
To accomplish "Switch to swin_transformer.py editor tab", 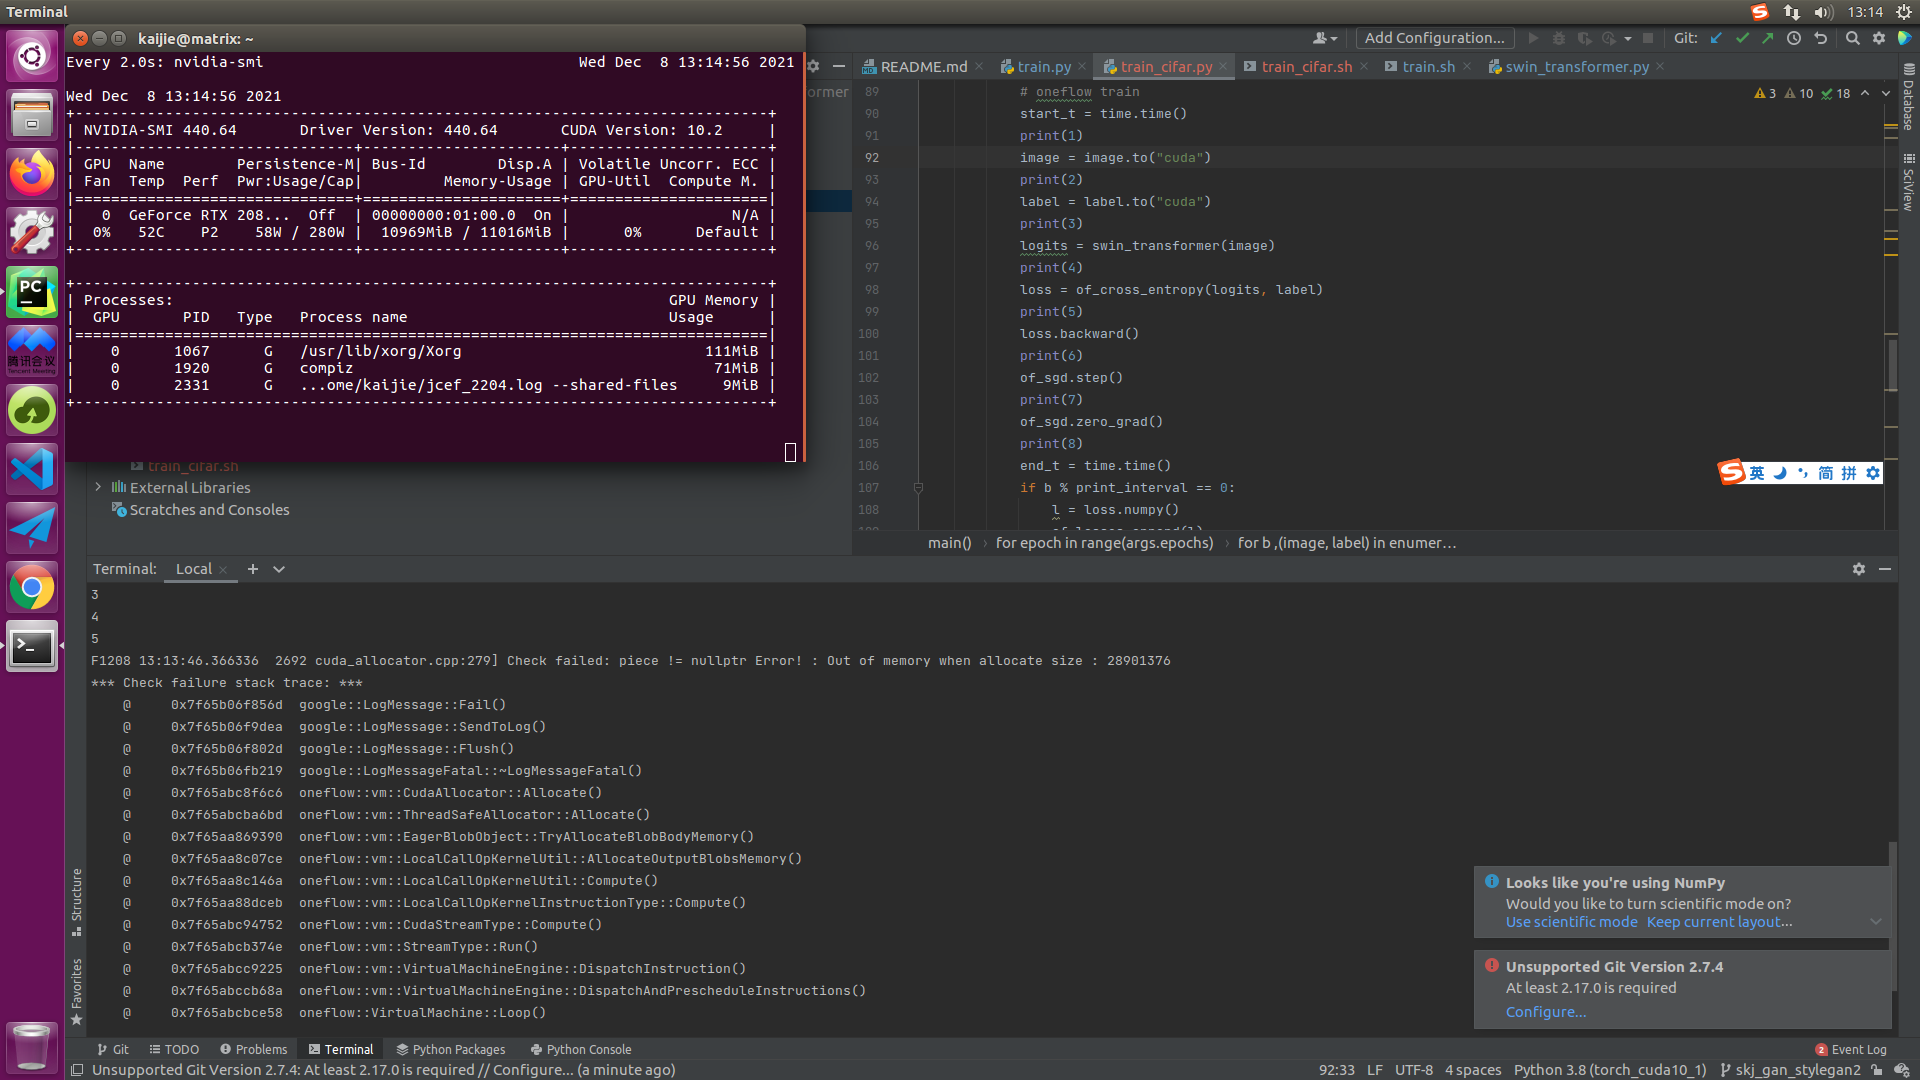I will pos(1576,67).
